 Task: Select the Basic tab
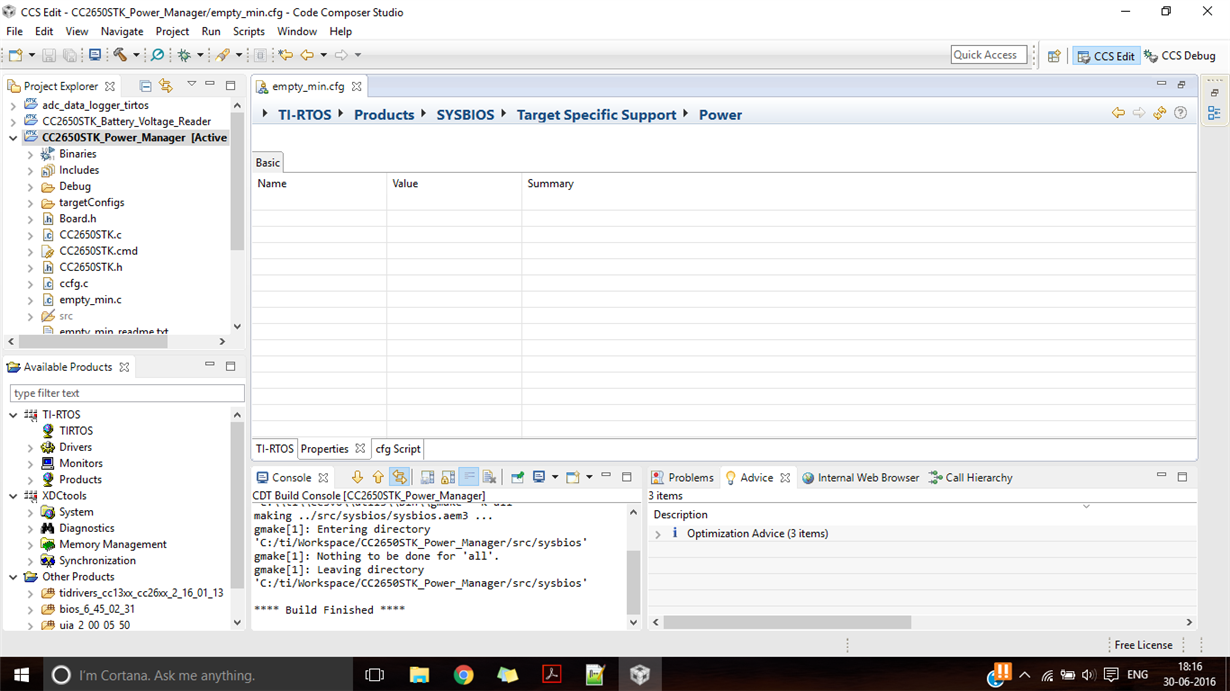268,162
